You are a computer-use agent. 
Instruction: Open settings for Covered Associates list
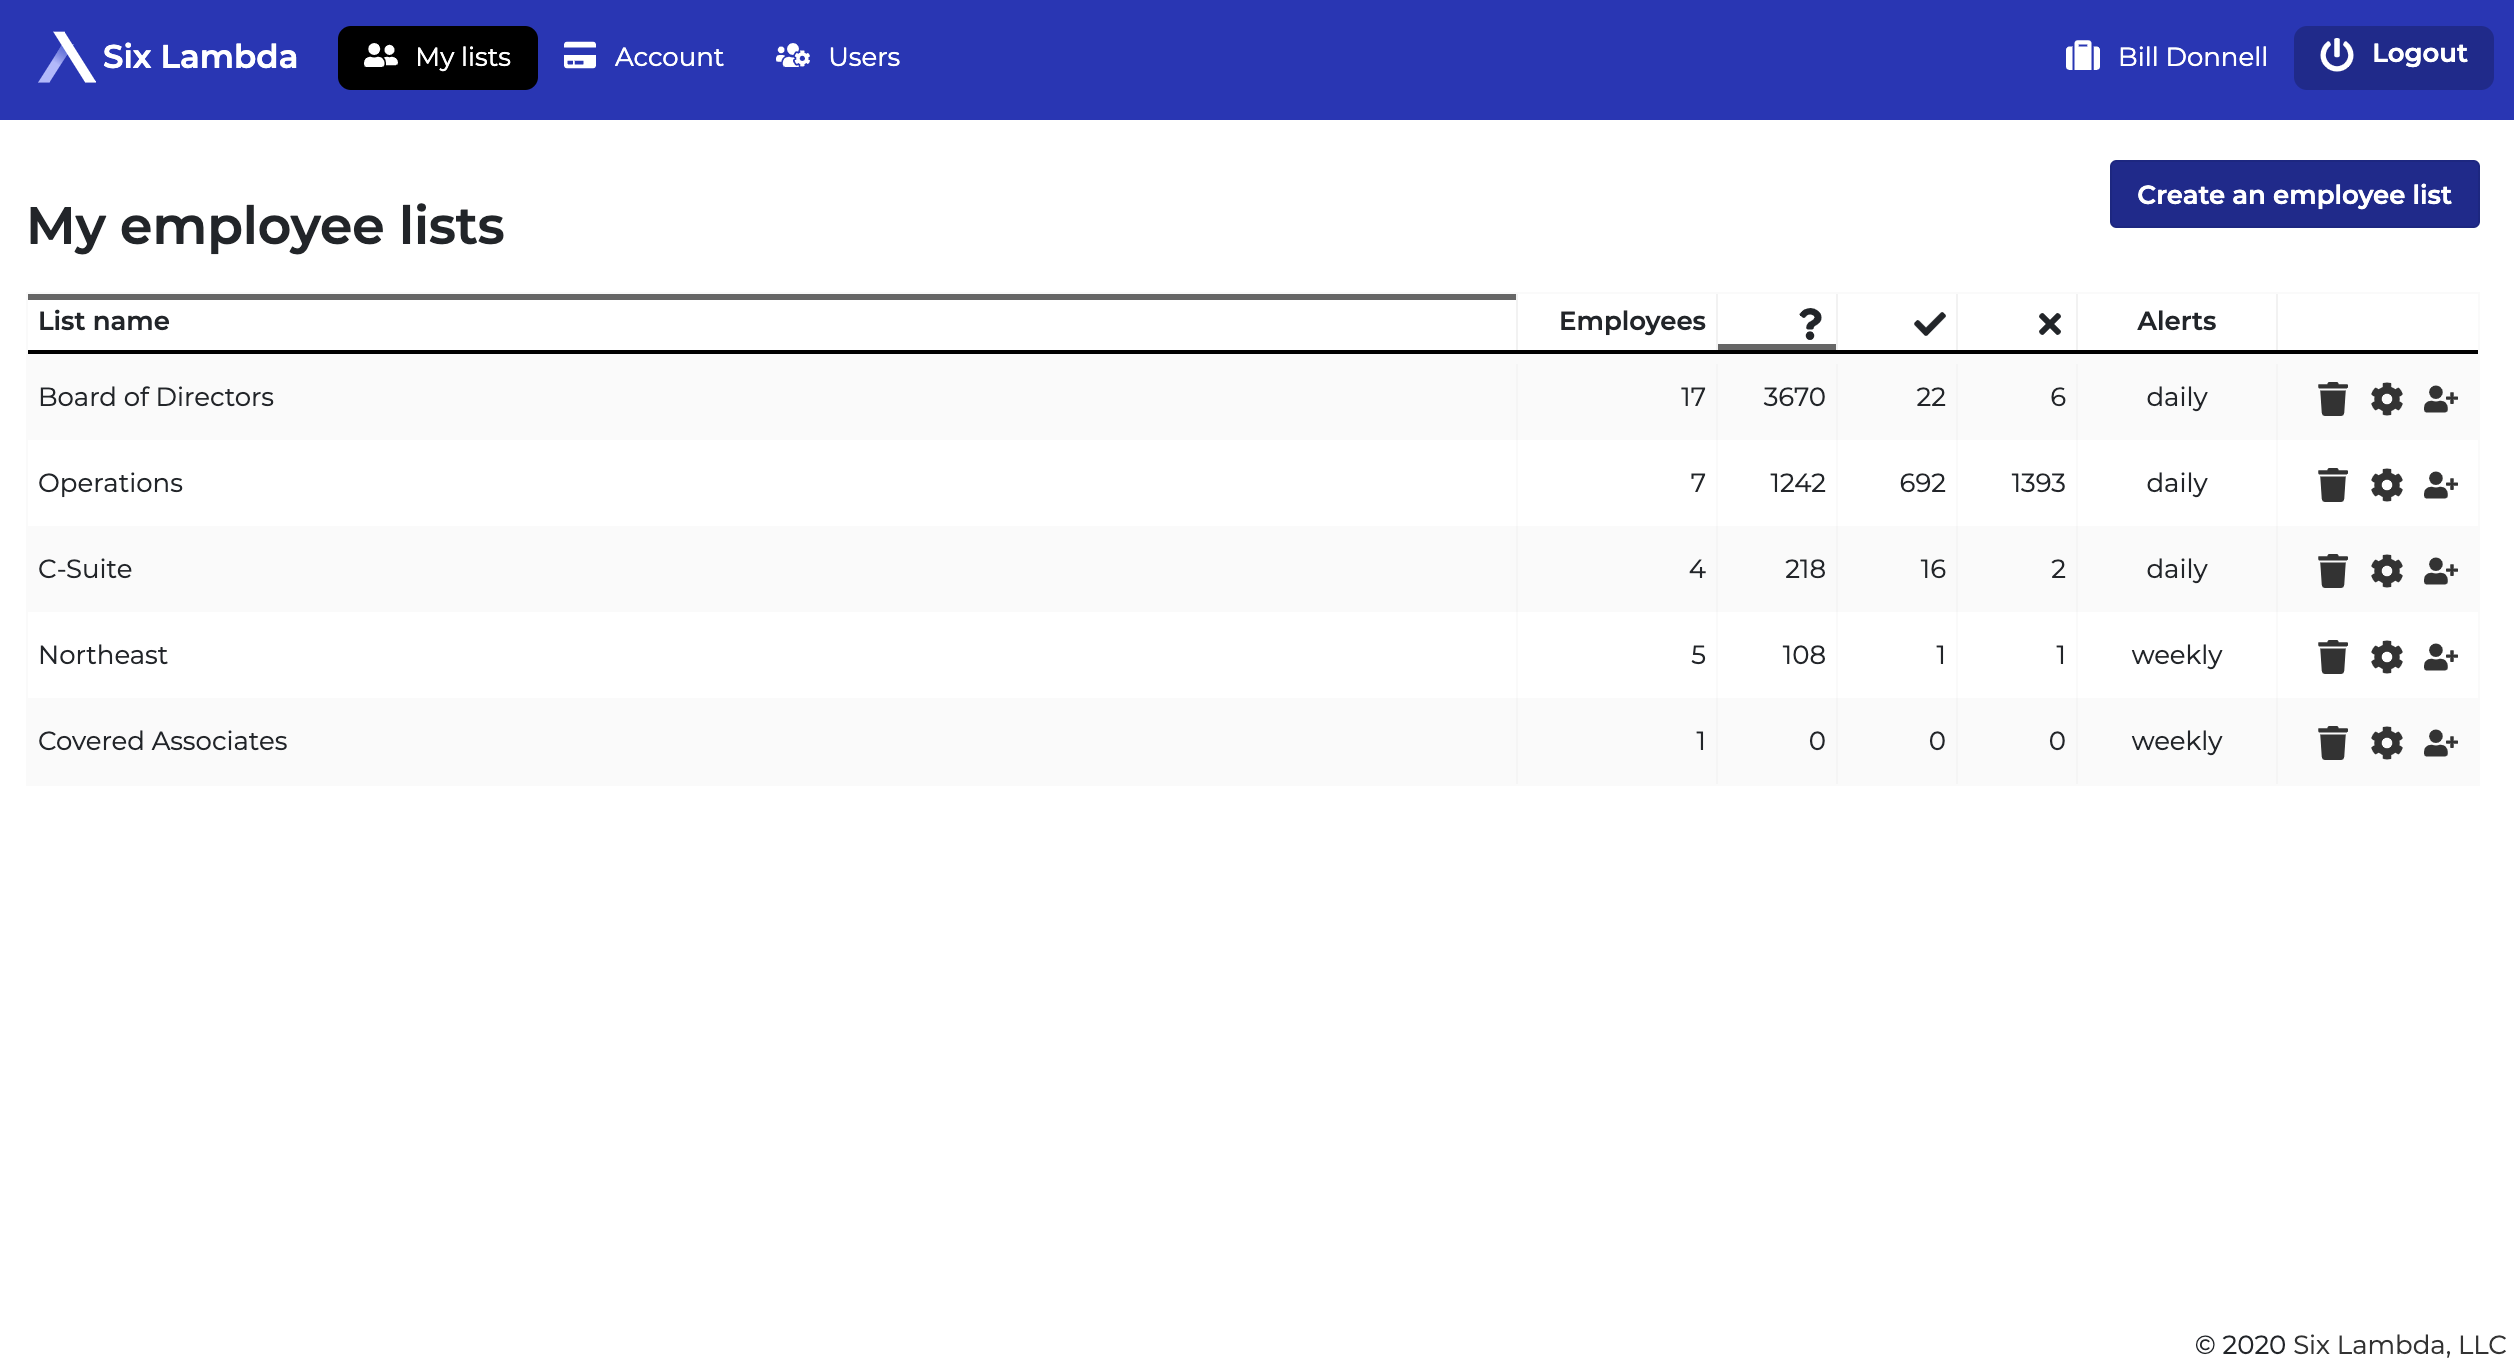[2386, 743]
